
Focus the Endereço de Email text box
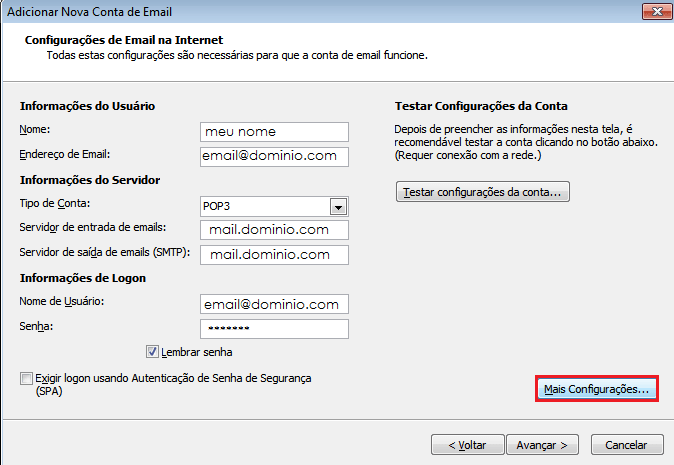point(274,156)
